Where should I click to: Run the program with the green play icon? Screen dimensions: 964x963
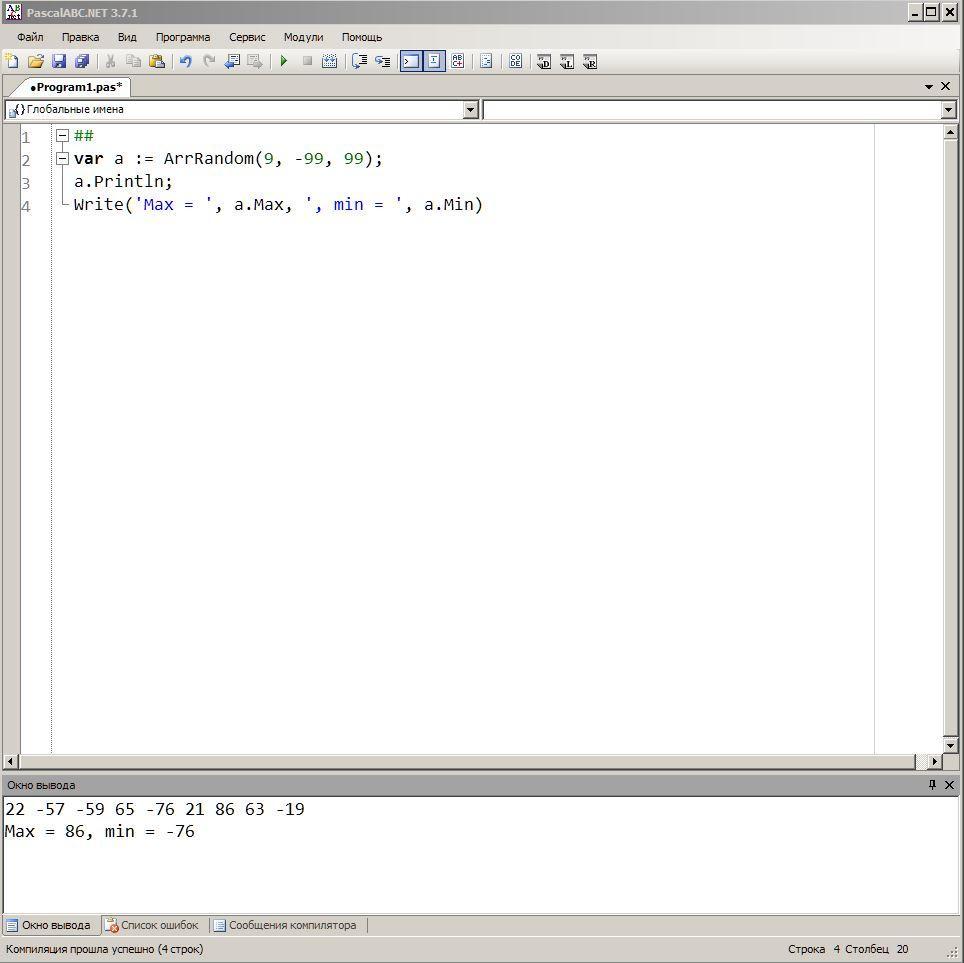click(283, 61)
